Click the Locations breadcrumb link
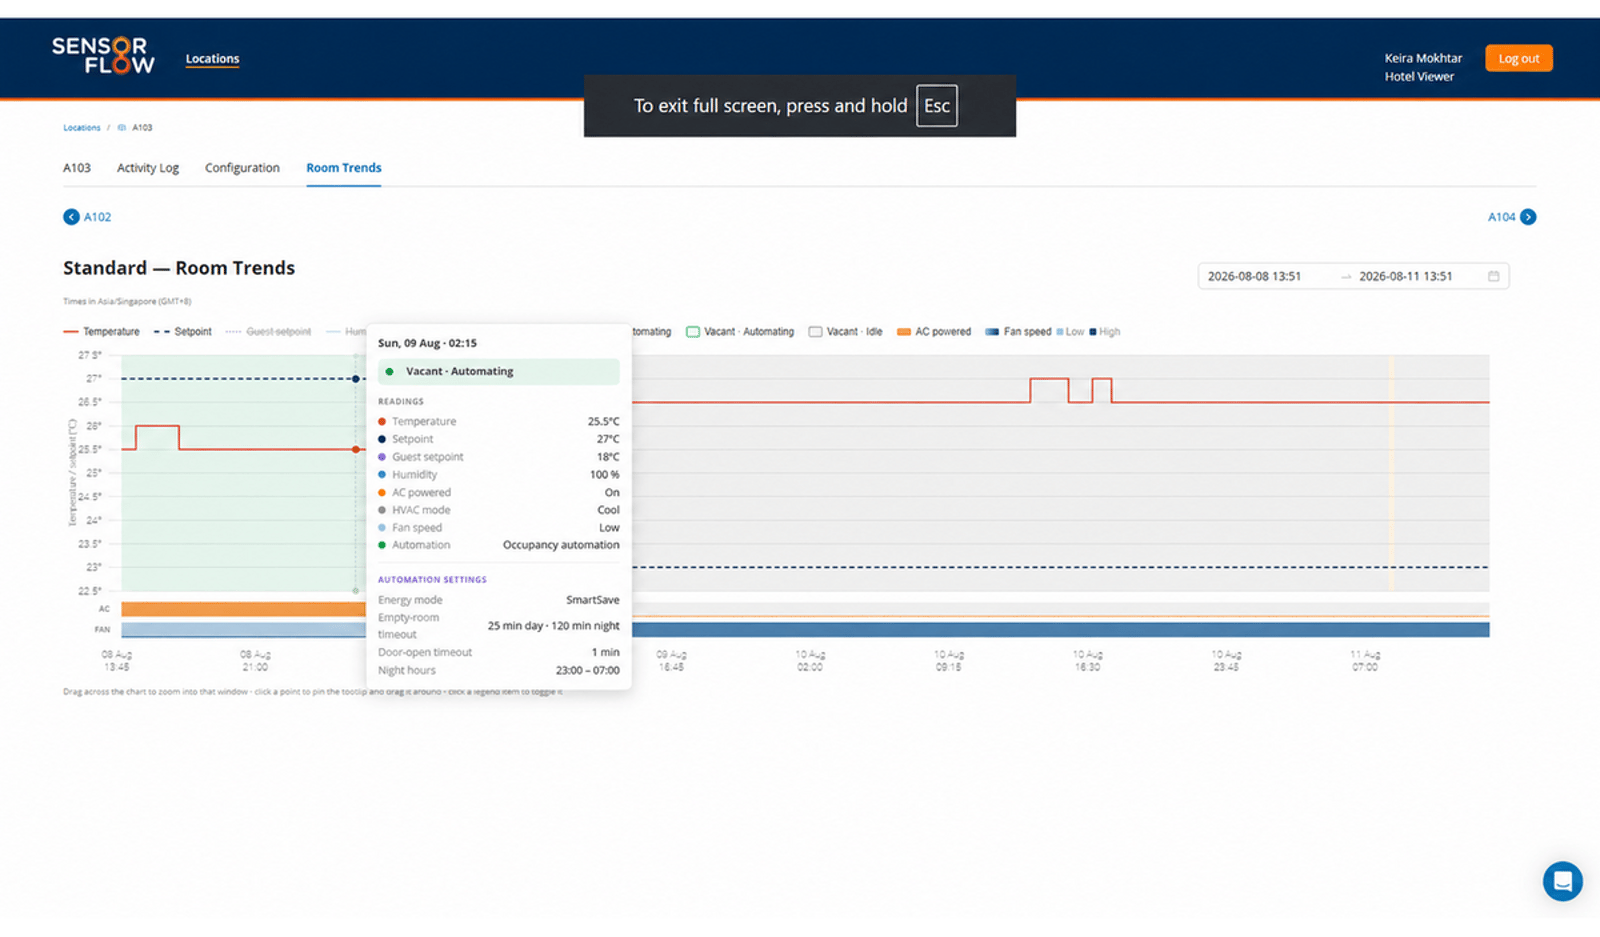Image resolution: width=1600 pixels, height=937 pixels. 82,128
